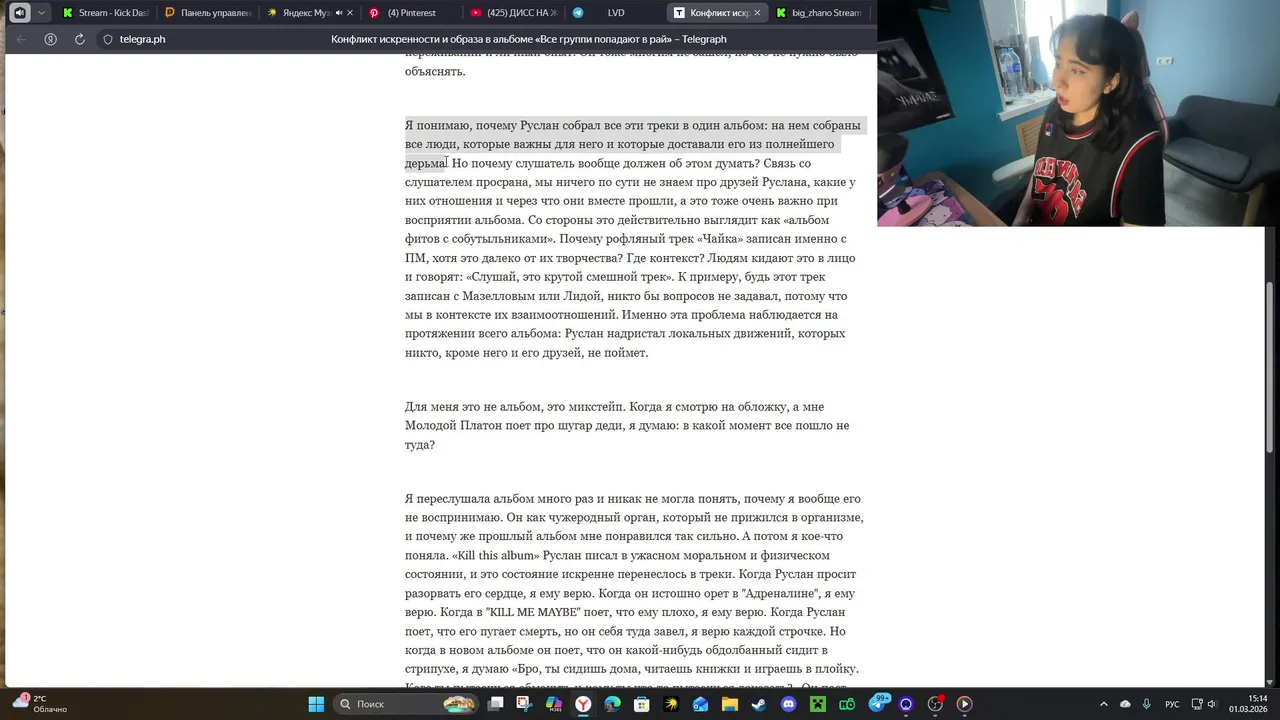Open the yellow starburst app in the taskbar
The height and width of the screenshot is (720, 1280).
(671, 704)
